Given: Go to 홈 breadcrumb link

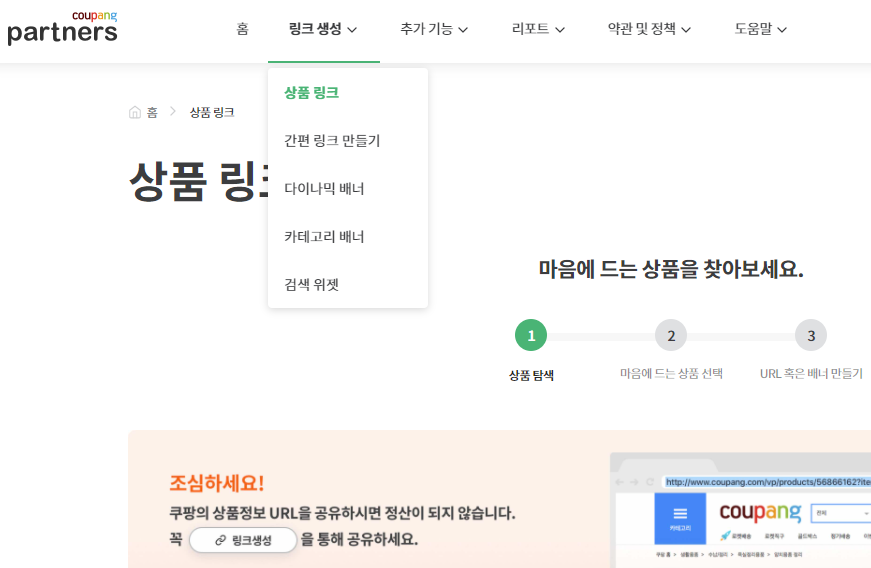Looking at the screenshot, I should coord(152,113).
